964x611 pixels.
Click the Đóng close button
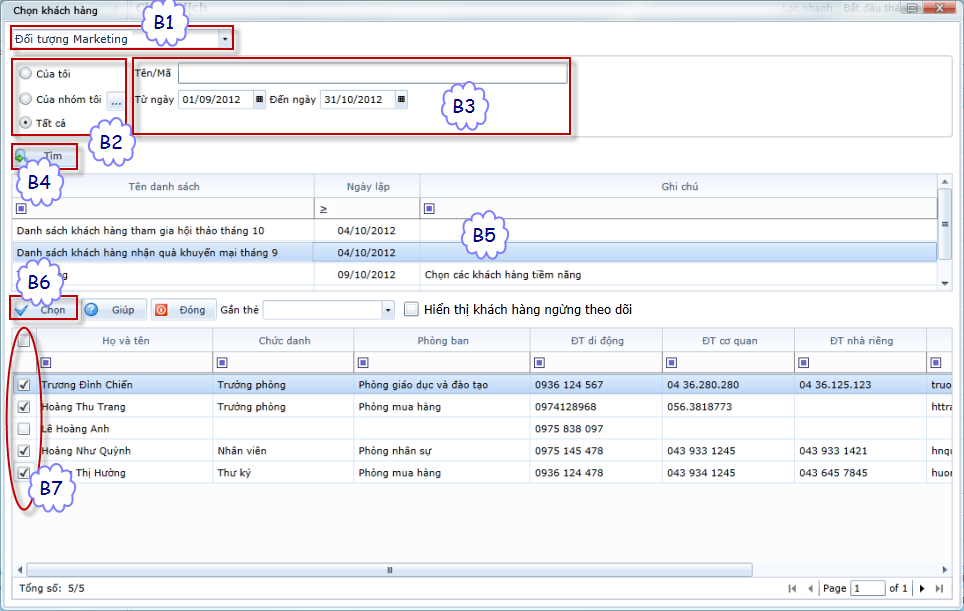pos(182,310)
